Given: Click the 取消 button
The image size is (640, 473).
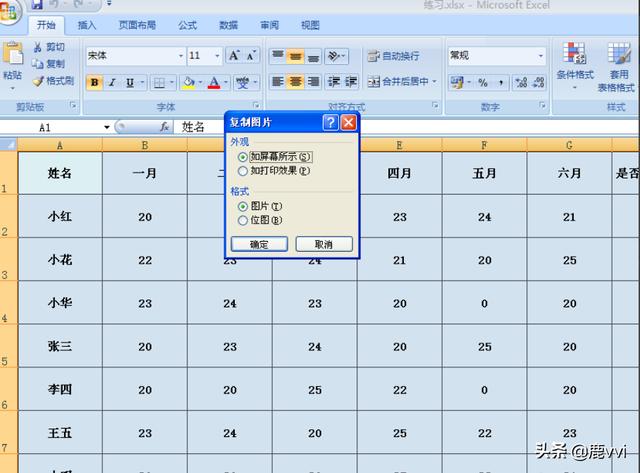Looking at the screenshot, I should 324,244.
